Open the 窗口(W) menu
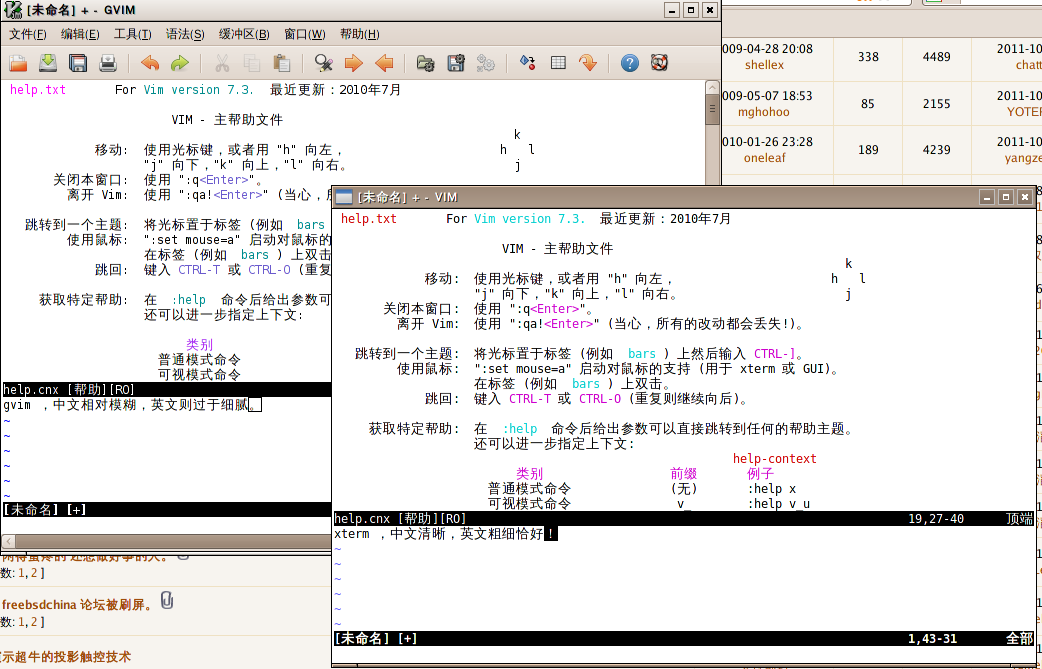The image size is (1042, 669). coord(305,34)
